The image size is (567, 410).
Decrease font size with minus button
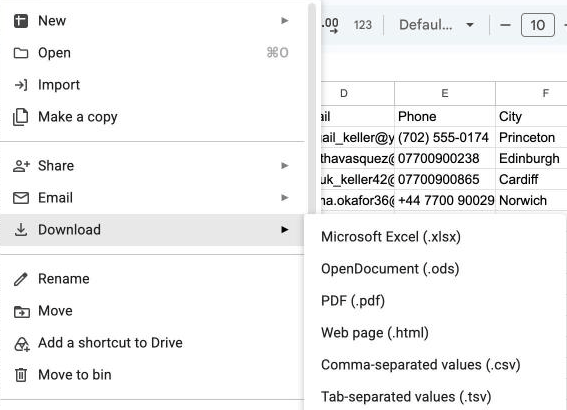tap(505, 25)
